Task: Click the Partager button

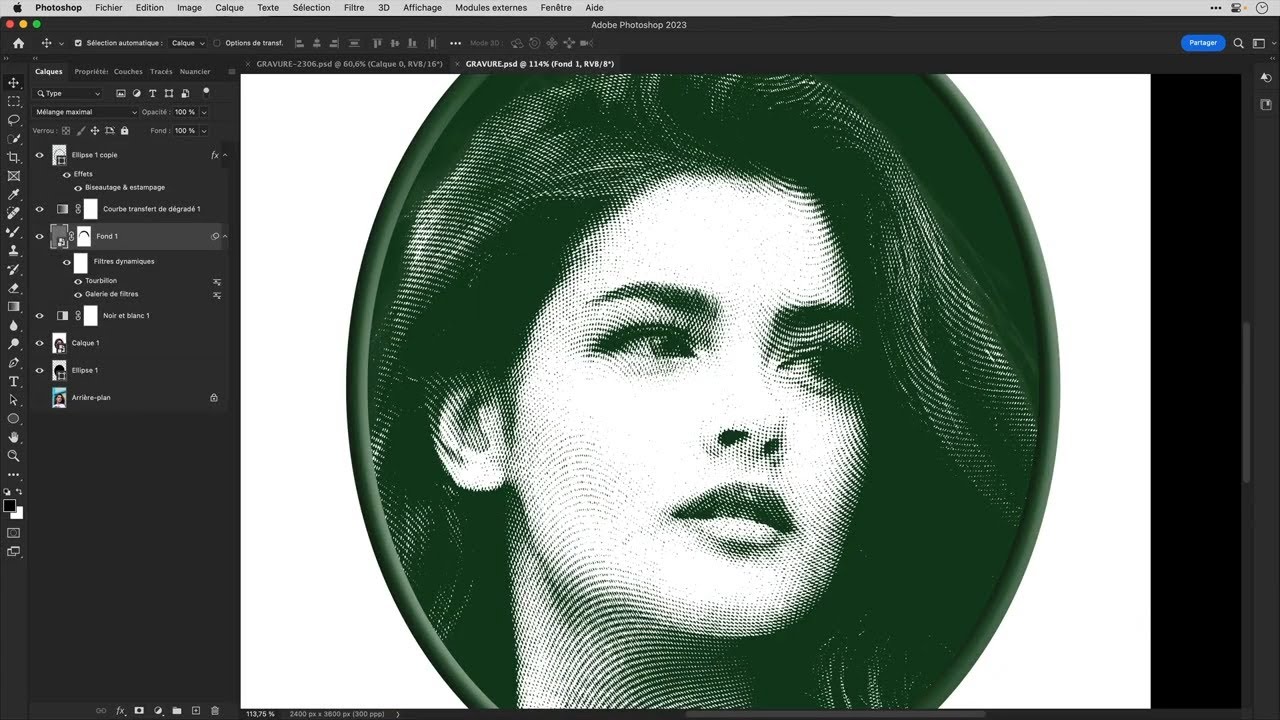Action: pos(1203,43)
